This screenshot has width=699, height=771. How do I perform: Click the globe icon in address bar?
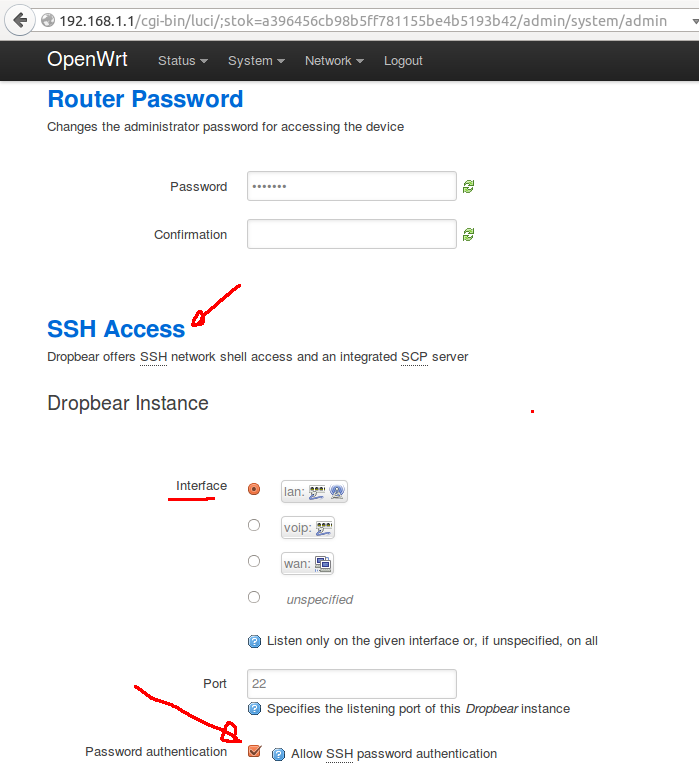pos(47,20)
